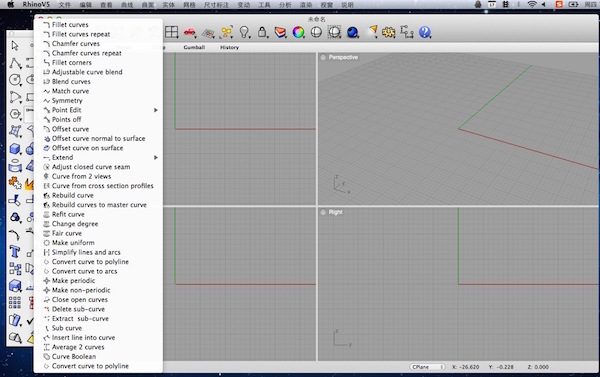This screenshot has height=377, width=600.
Task: Toggle the History recording option
Action: 229,47
